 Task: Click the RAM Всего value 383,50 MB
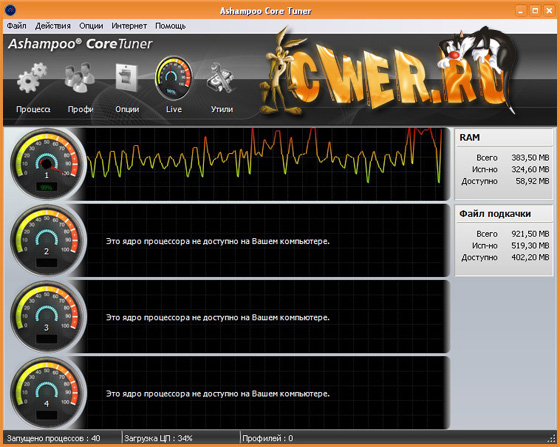tap(530, 157)
